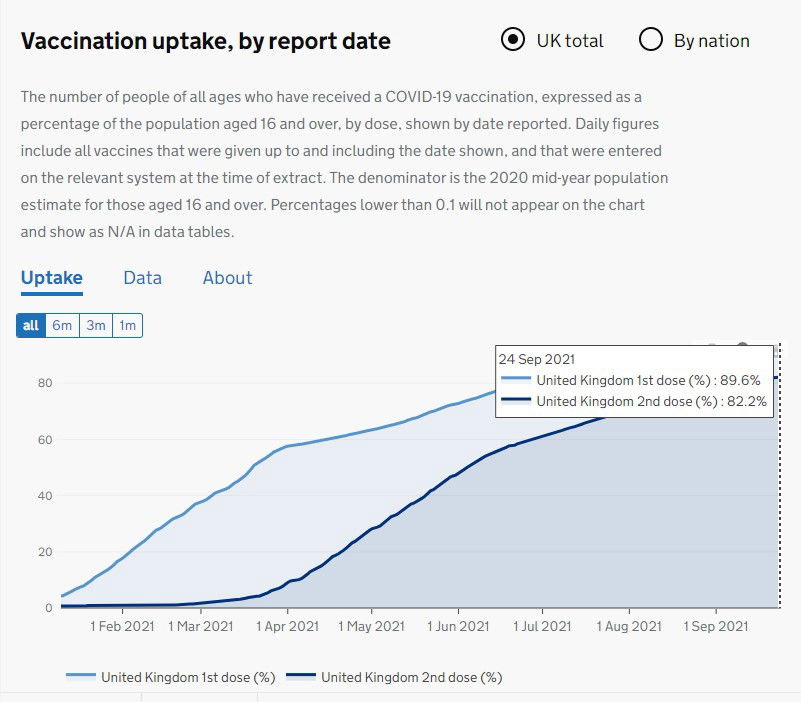Click the tooltip's 1st dose 89.6% entry
Screen dimensions: 801x702
click(x=648, y=380)
